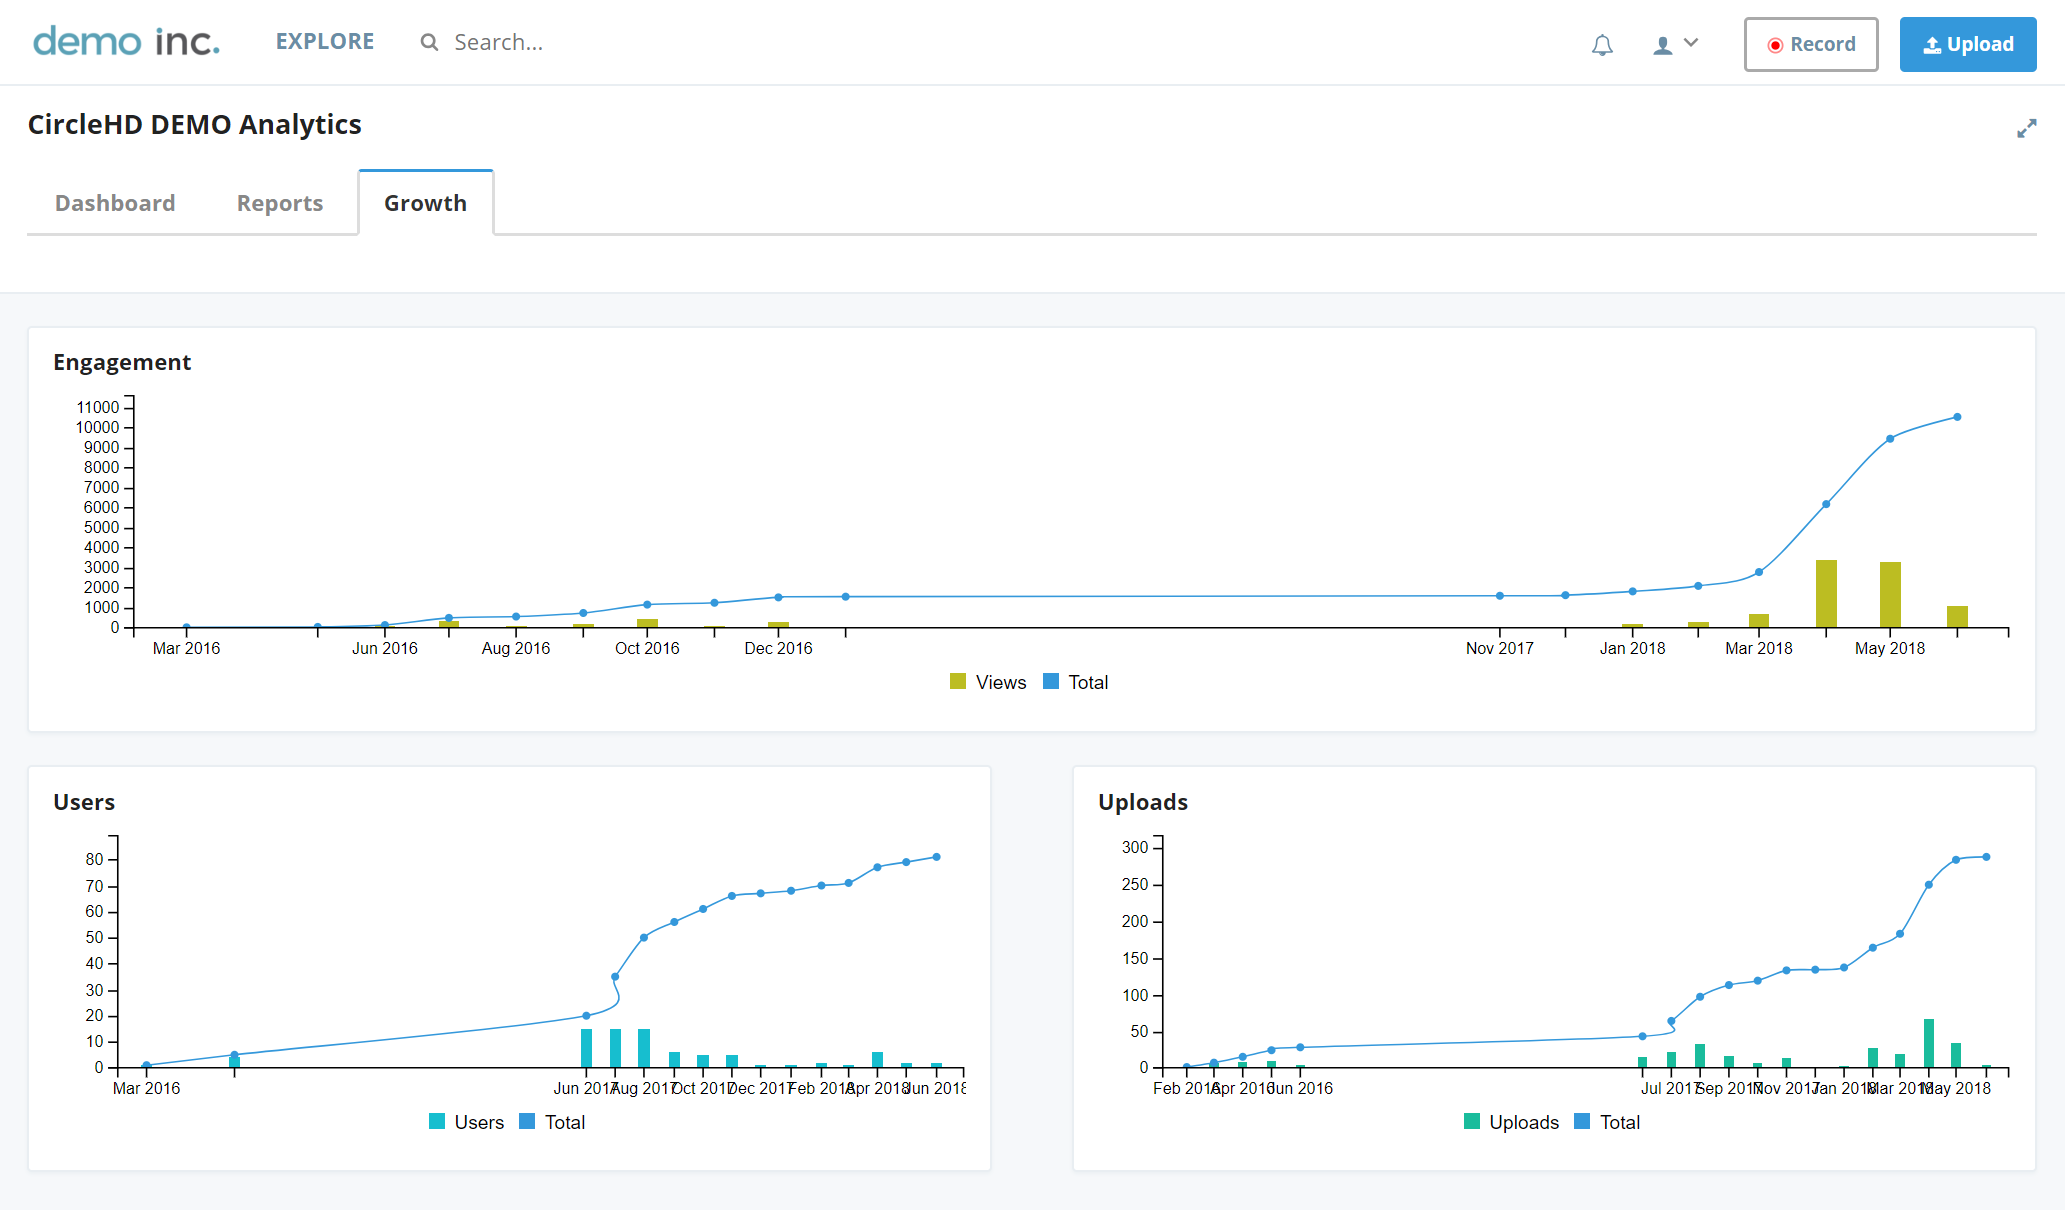Click the search magnifier icon

click(429, 42)
